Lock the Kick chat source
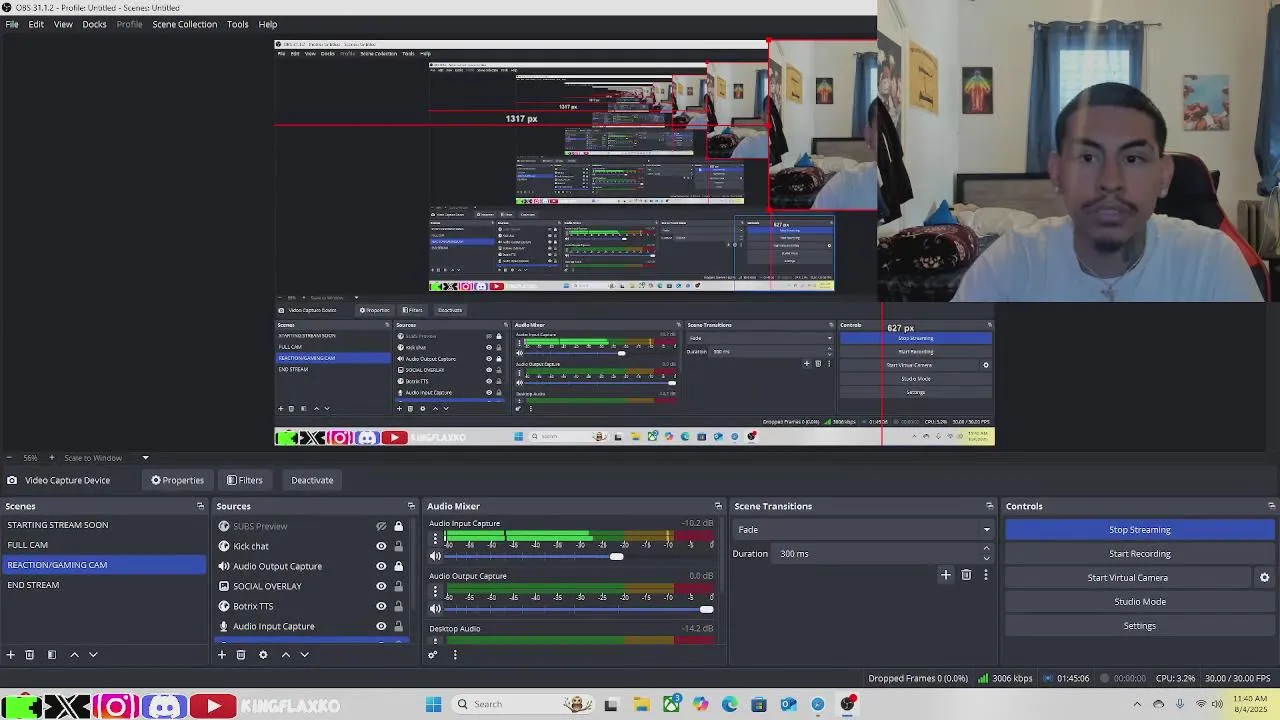The height and width of the screenshot is (720, 1280). click(x=398, y=546)
